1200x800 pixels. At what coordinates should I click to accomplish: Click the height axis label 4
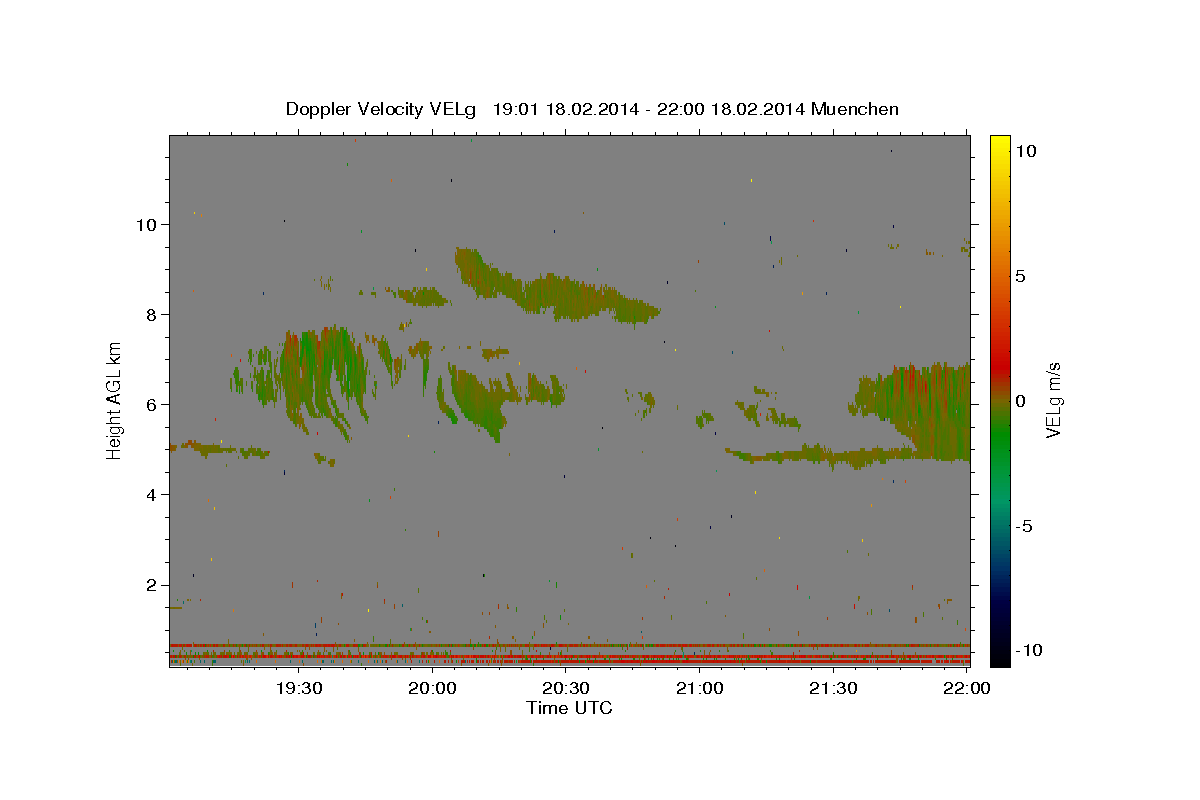[x=149, y=494]
